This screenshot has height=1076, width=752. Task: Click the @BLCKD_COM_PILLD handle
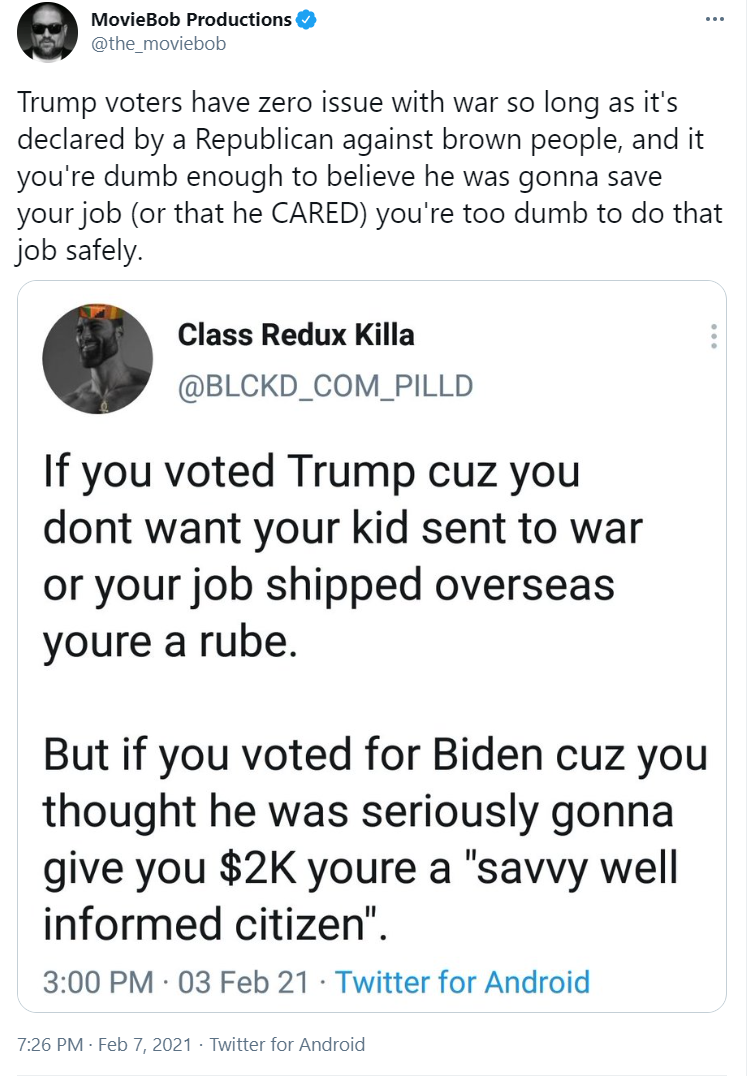coord(325,386)
